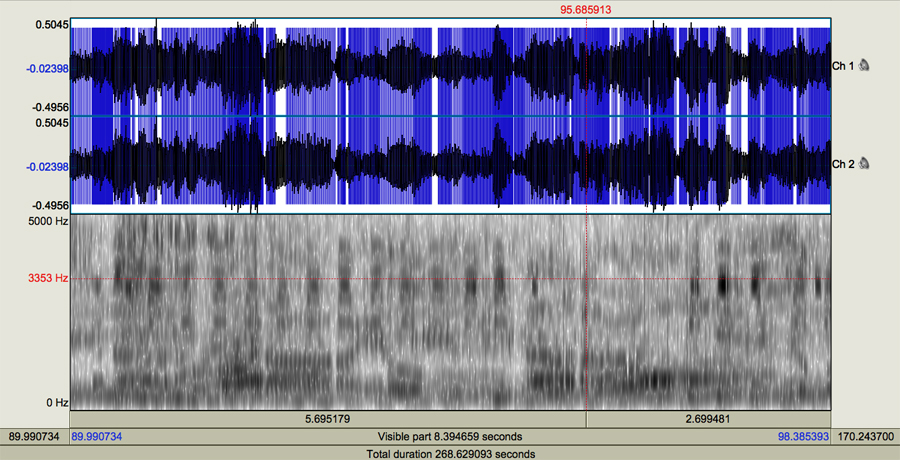900x460 pixels.
Task: Play the 89.990734 section before the window
Action: pyautogui.click(x=34, y=437)
